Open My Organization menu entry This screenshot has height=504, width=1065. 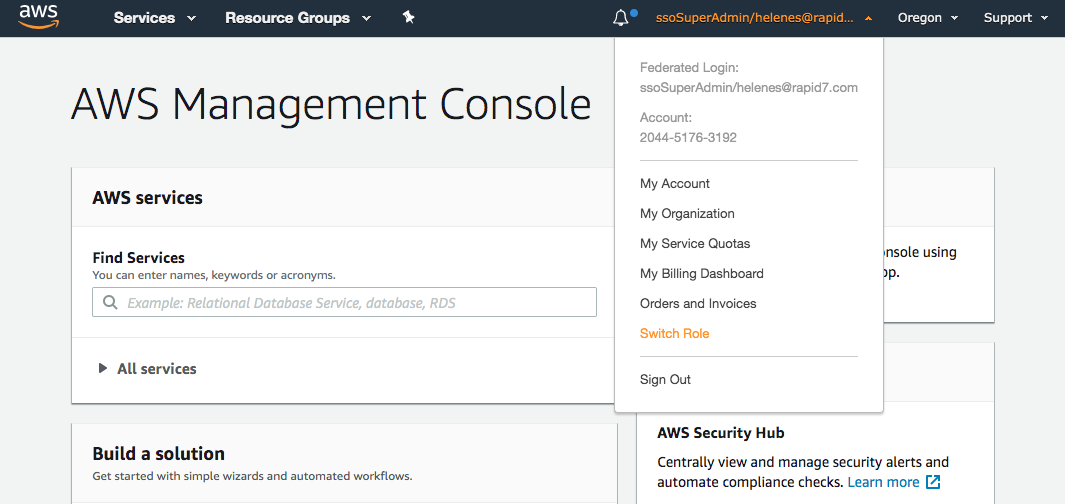[x=687, y=214]
